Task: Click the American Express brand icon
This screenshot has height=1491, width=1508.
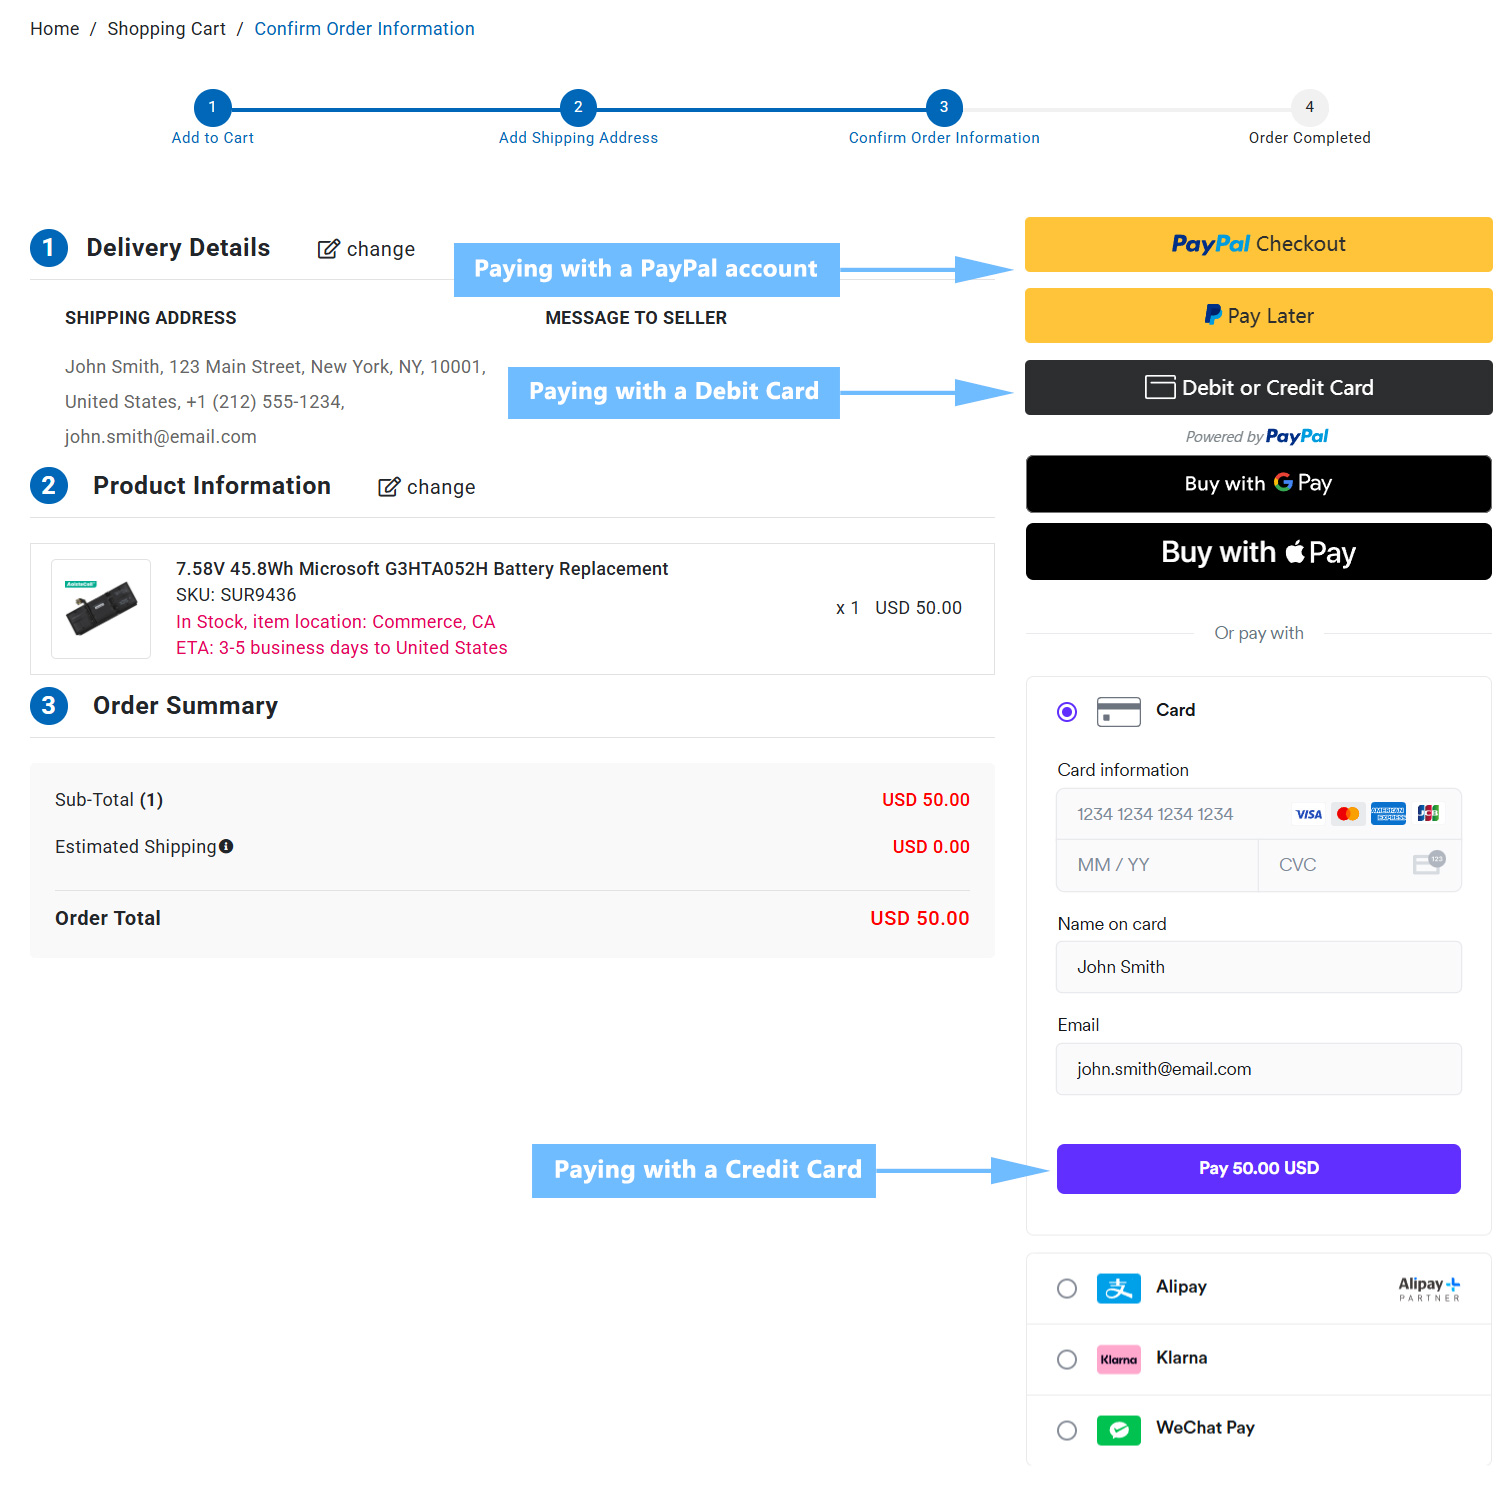Action: [1388, 814]
